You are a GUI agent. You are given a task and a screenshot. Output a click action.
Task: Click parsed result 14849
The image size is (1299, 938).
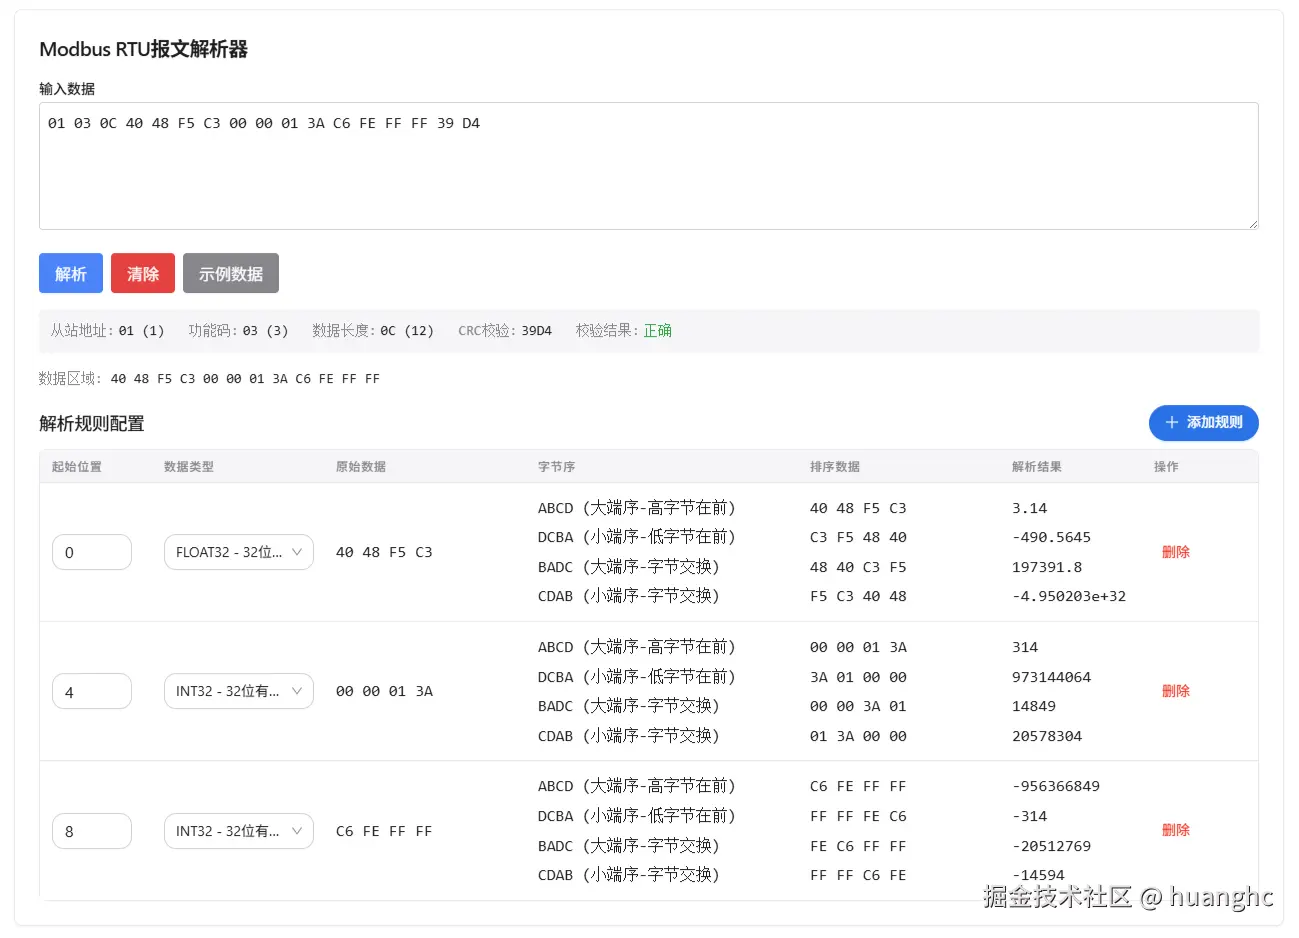(x=1034, y=706)
